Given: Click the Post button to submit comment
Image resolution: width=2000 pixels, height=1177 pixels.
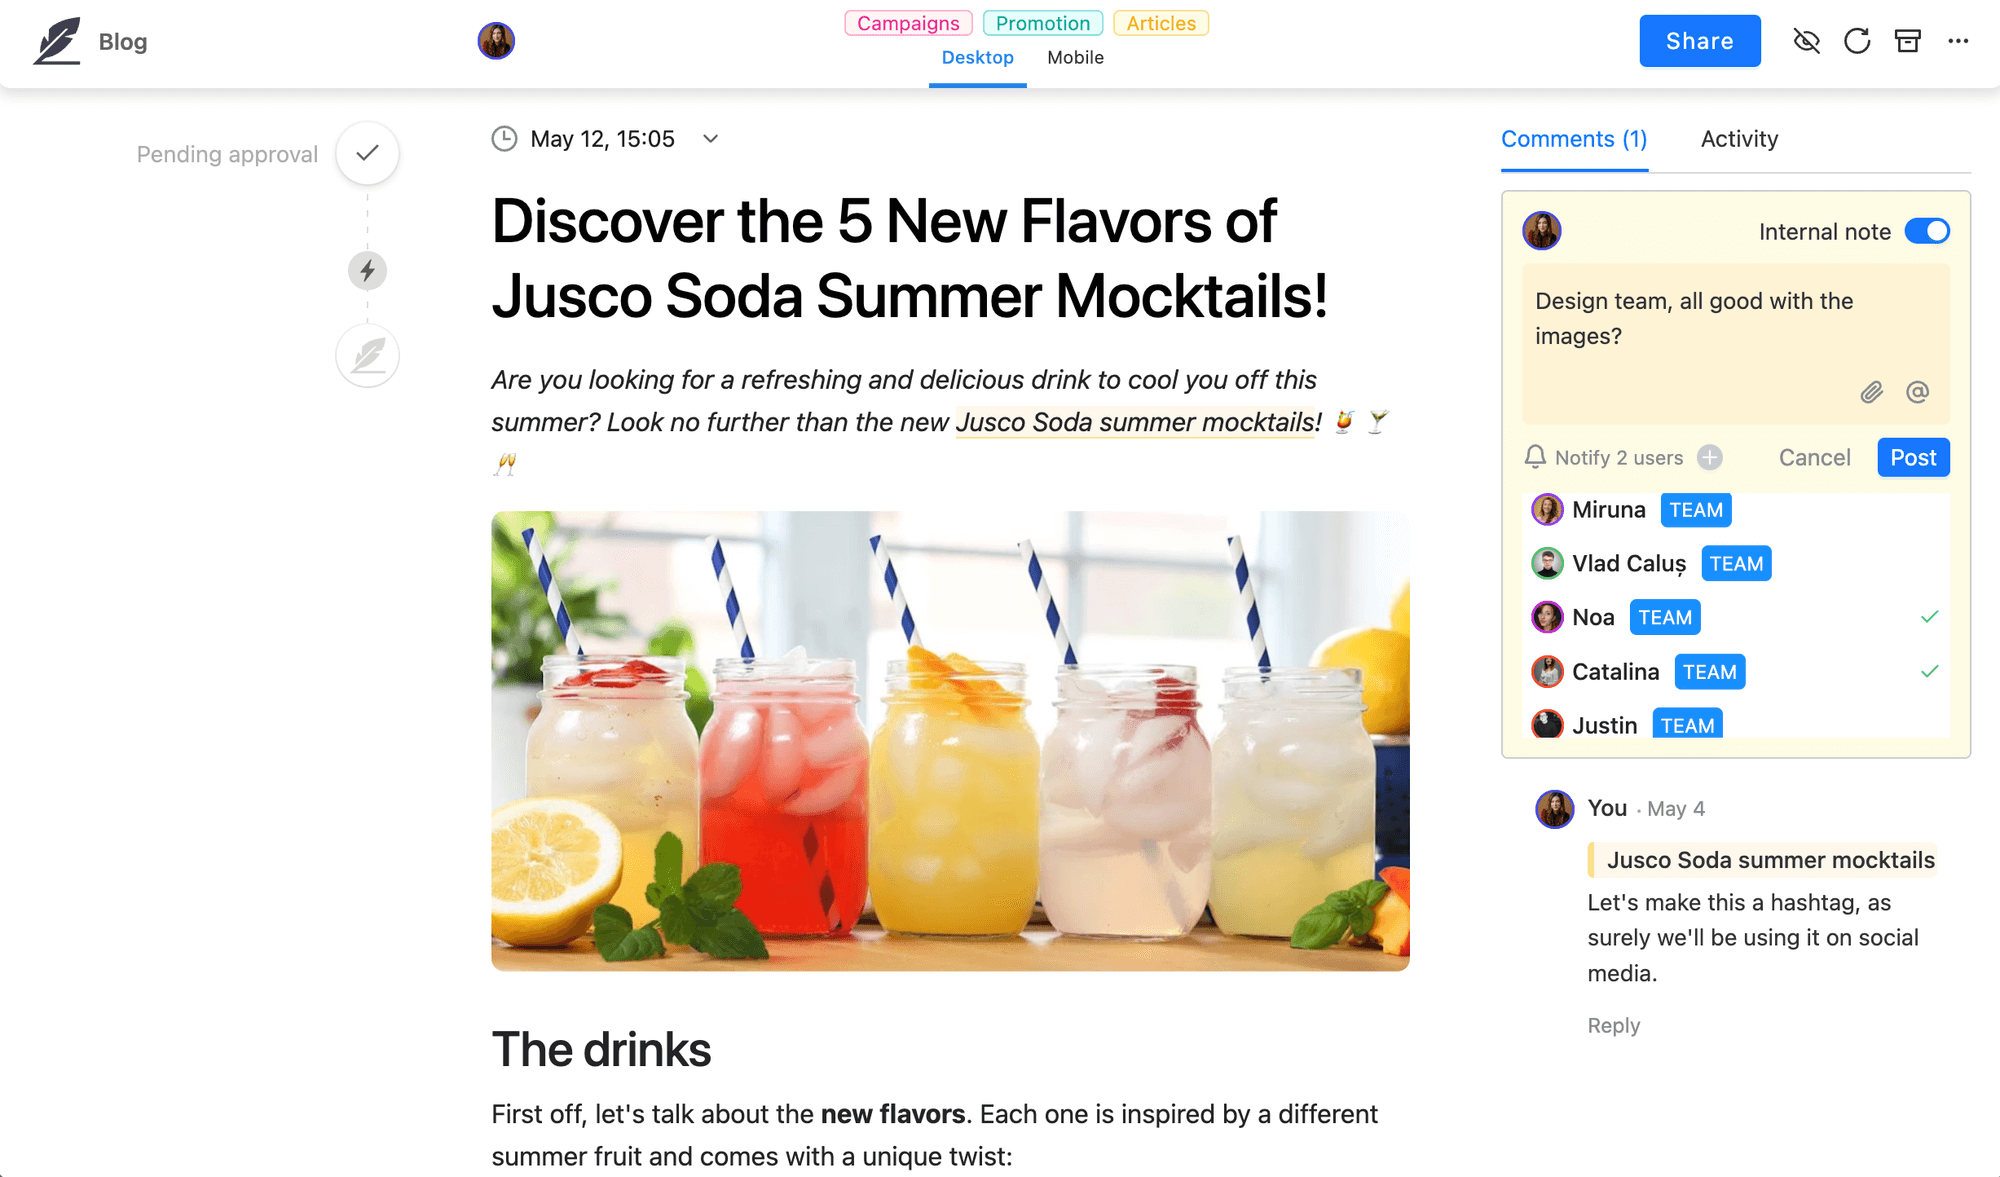Looking at the screenshot, I should (1912, 457).
